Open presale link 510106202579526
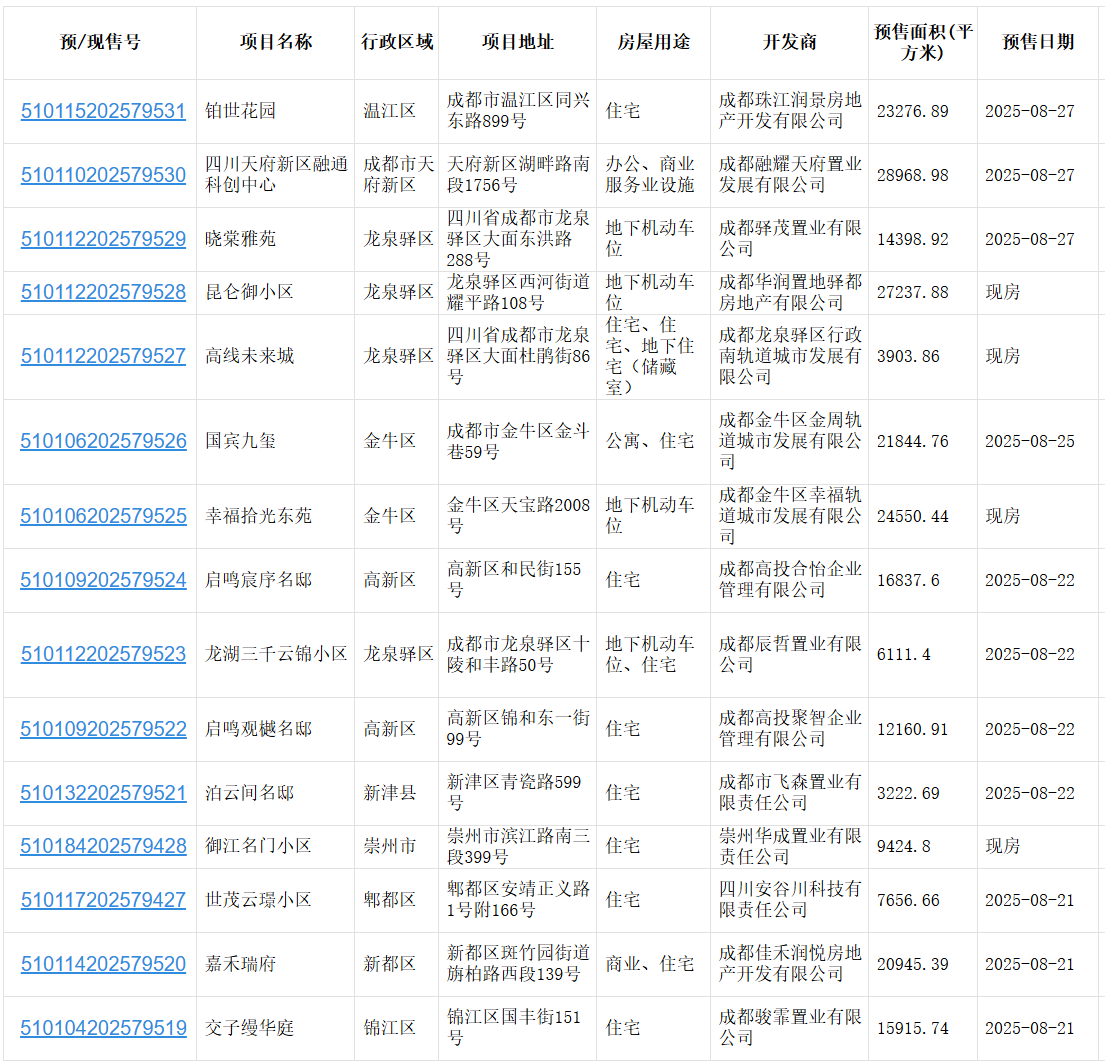 point(103,441)
